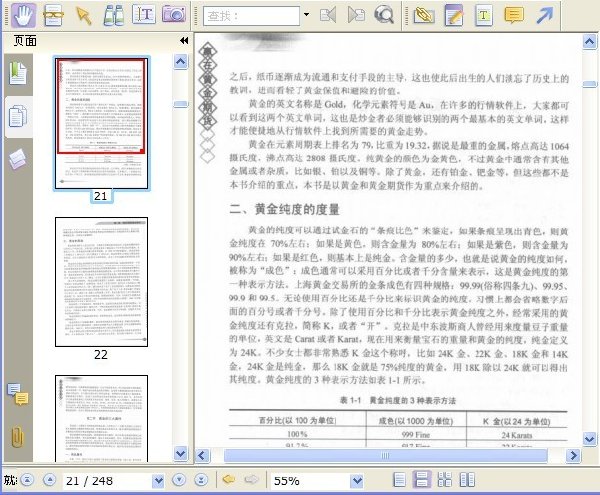The height and width of the screenshot is (495, 600).
Task: Select the blue arrow drawing tool
Action: [x=545, y=15]
